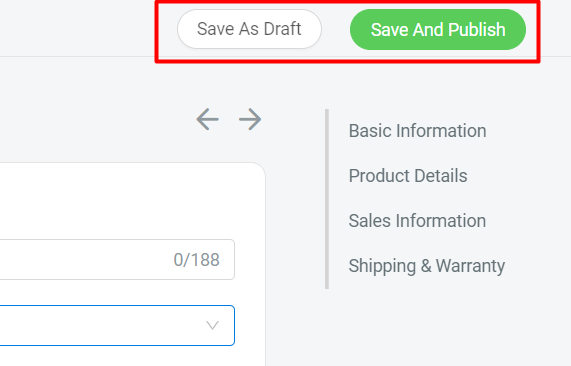Image resolution: width=571 pixels, height=366 pixels.
Task: Expand the dropdown using its chevron arrow
Action: click(212, 325)
